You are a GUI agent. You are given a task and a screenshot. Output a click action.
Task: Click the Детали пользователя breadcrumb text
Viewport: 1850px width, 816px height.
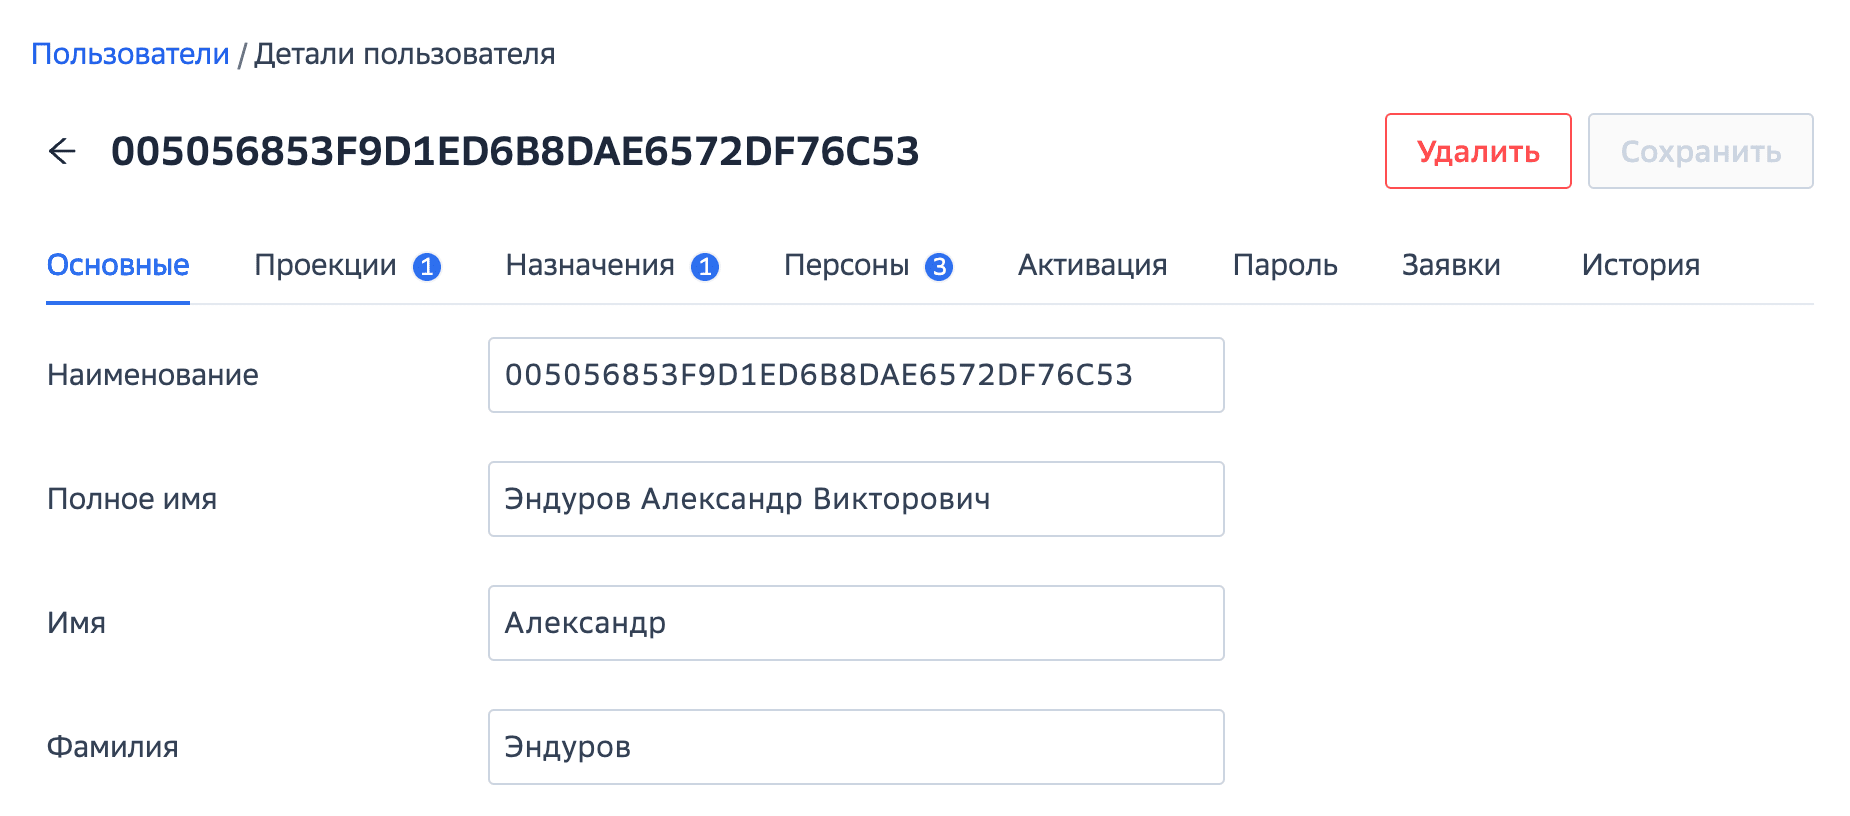404,54
